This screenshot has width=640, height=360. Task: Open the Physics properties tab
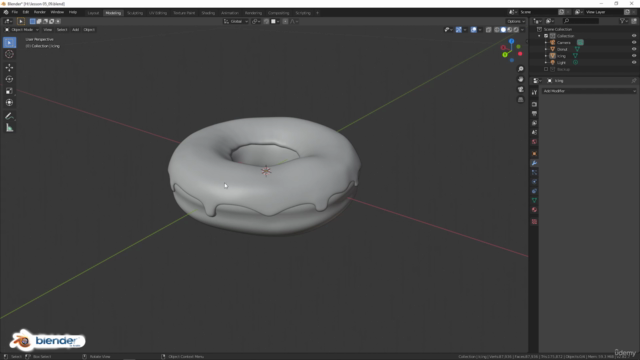(x=534, y=182)
